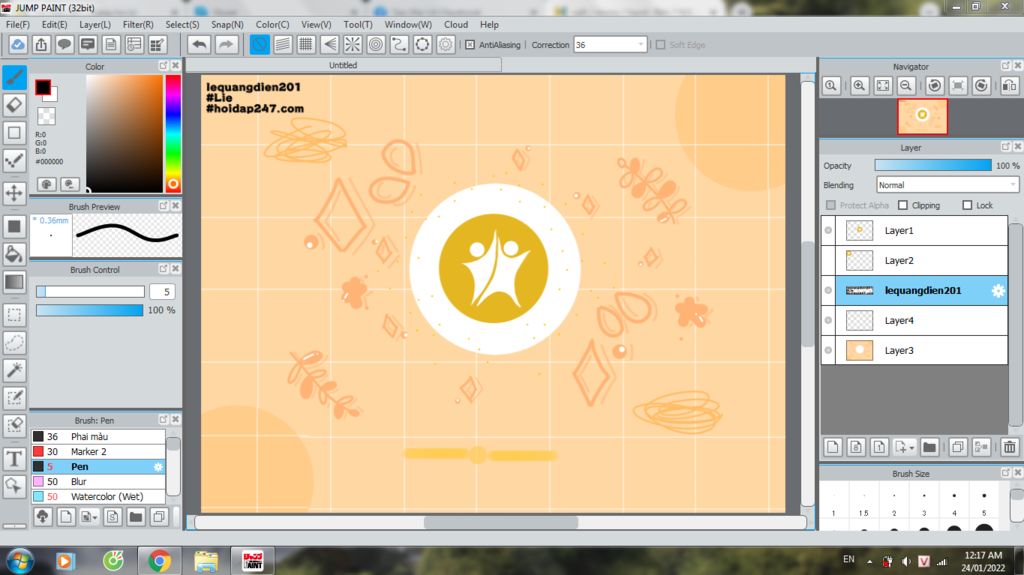Select the Gradient tool
This screenshot has height=575, width=1024.
click(14, 282)
